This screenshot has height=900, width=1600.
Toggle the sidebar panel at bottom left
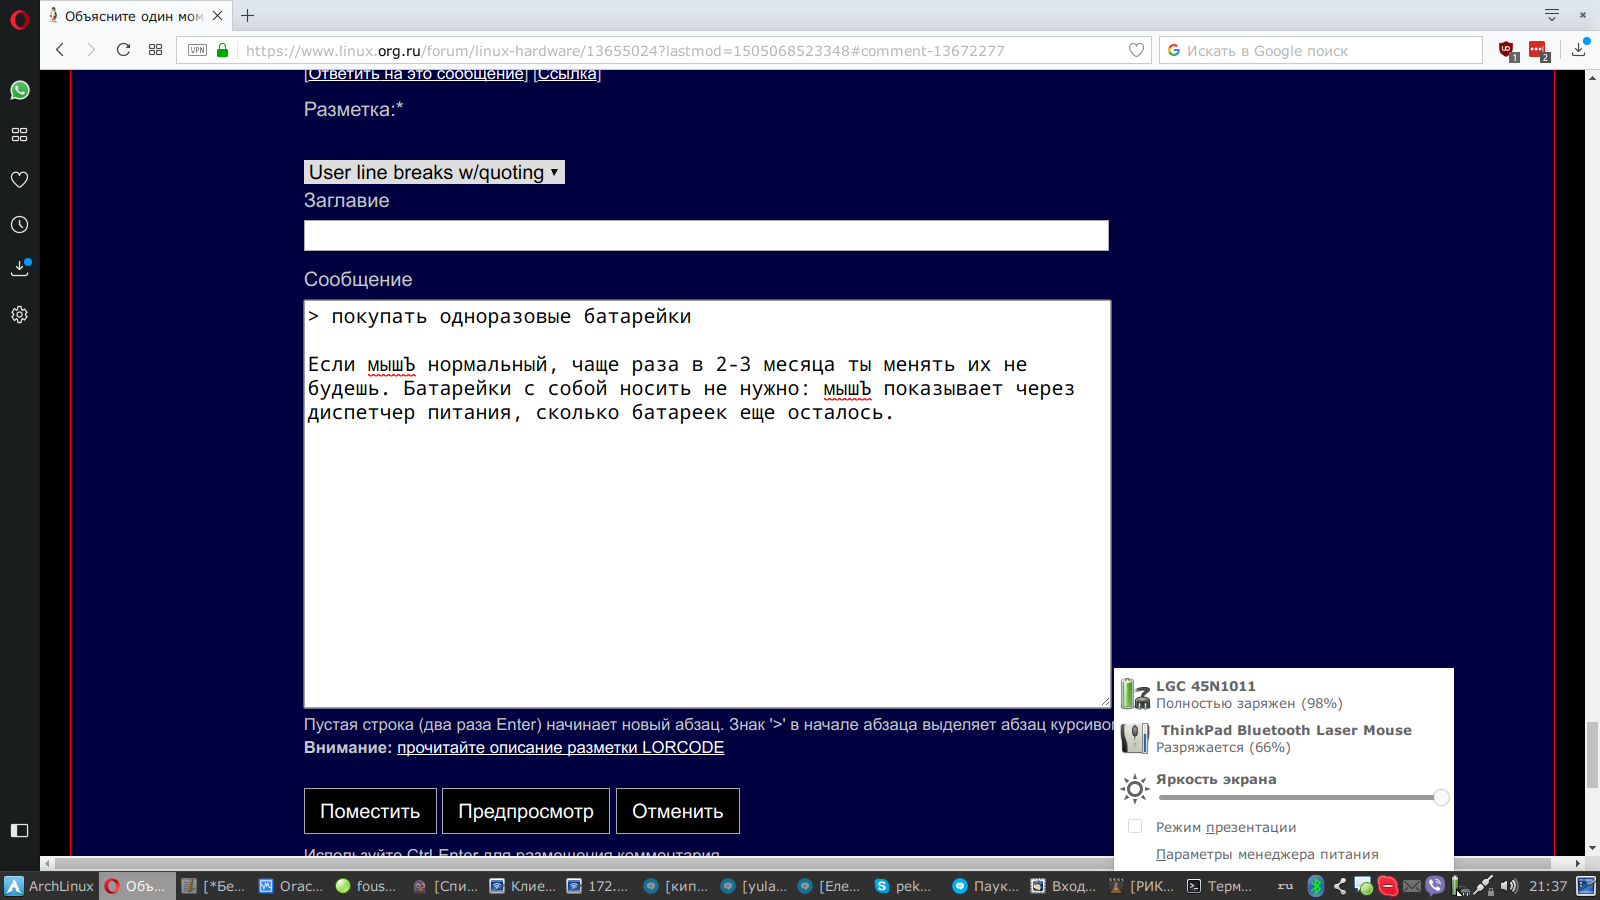(x=19, y=830)
